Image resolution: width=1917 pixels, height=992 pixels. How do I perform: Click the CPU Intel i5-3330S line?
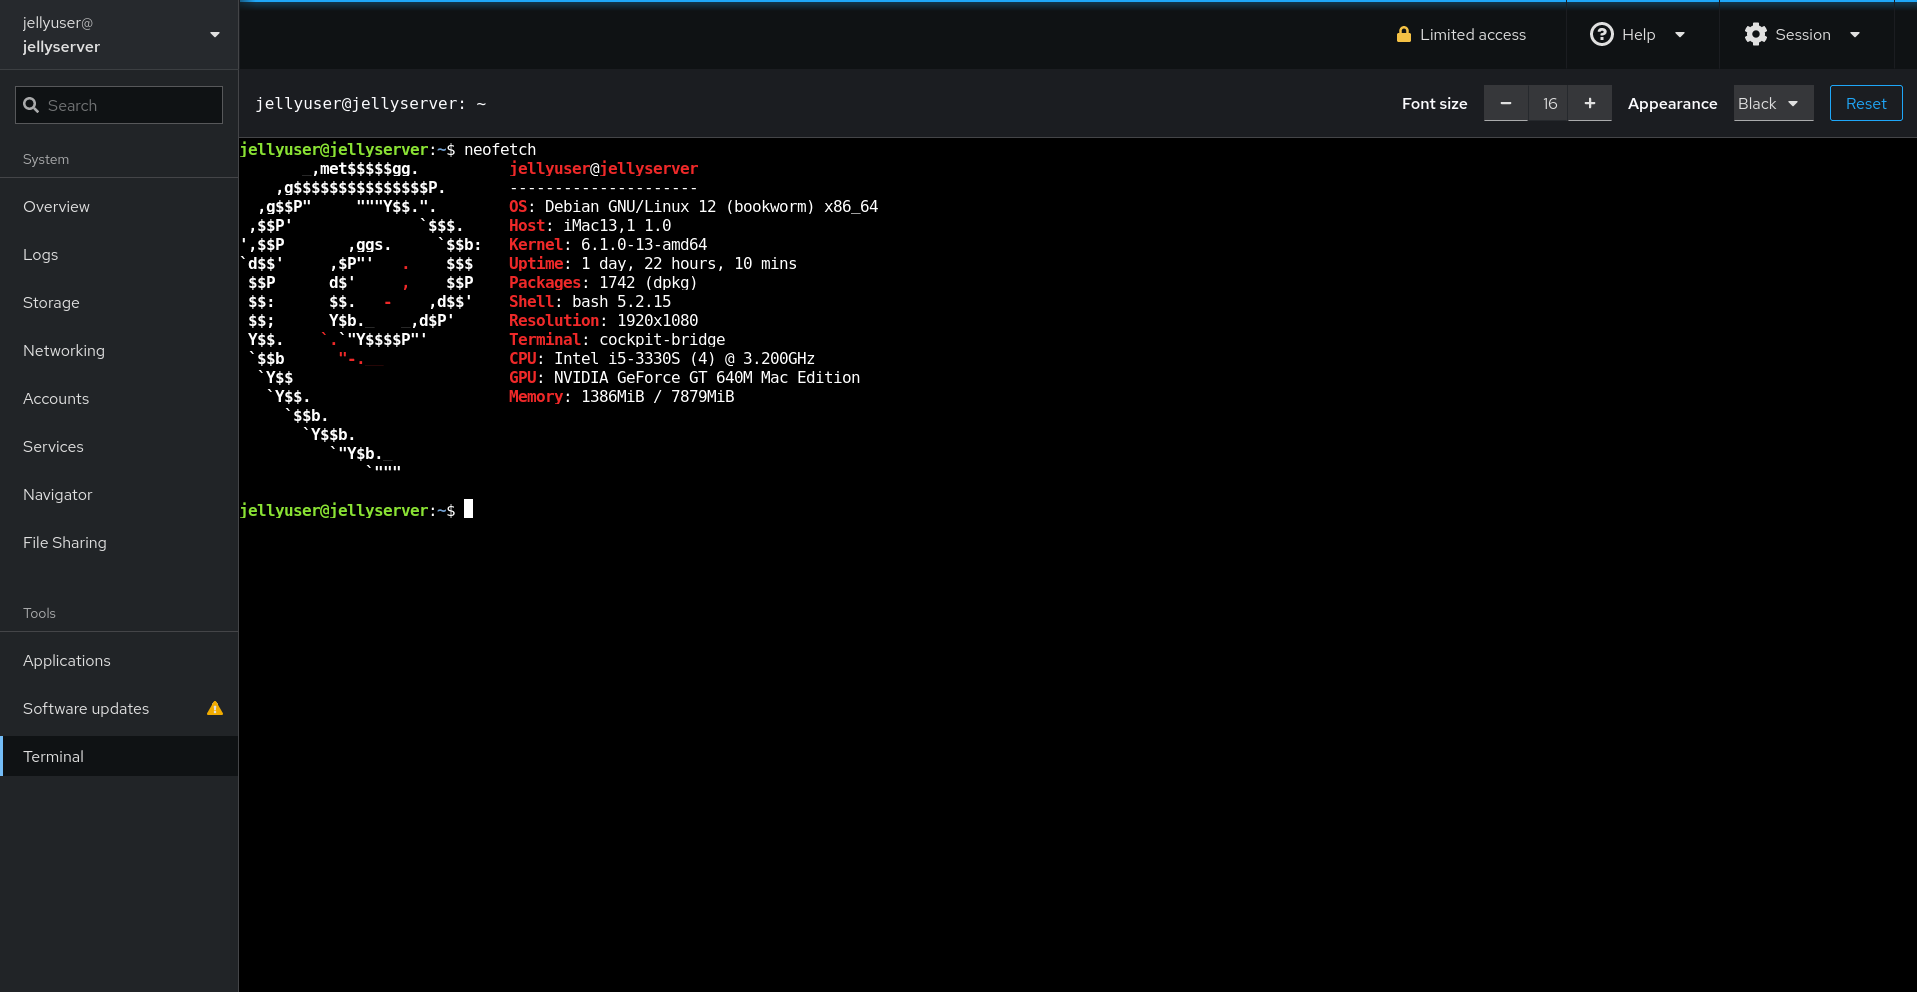[x=662, y=359]
